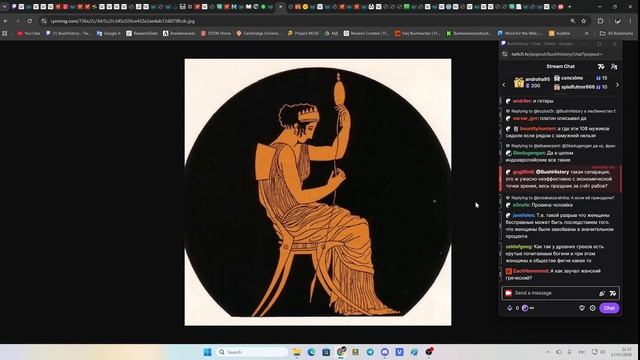Select gifter spielfuhrer666 in leaderboard
The height and width of the screenshot is (360, 640).
tap(578, 87)
